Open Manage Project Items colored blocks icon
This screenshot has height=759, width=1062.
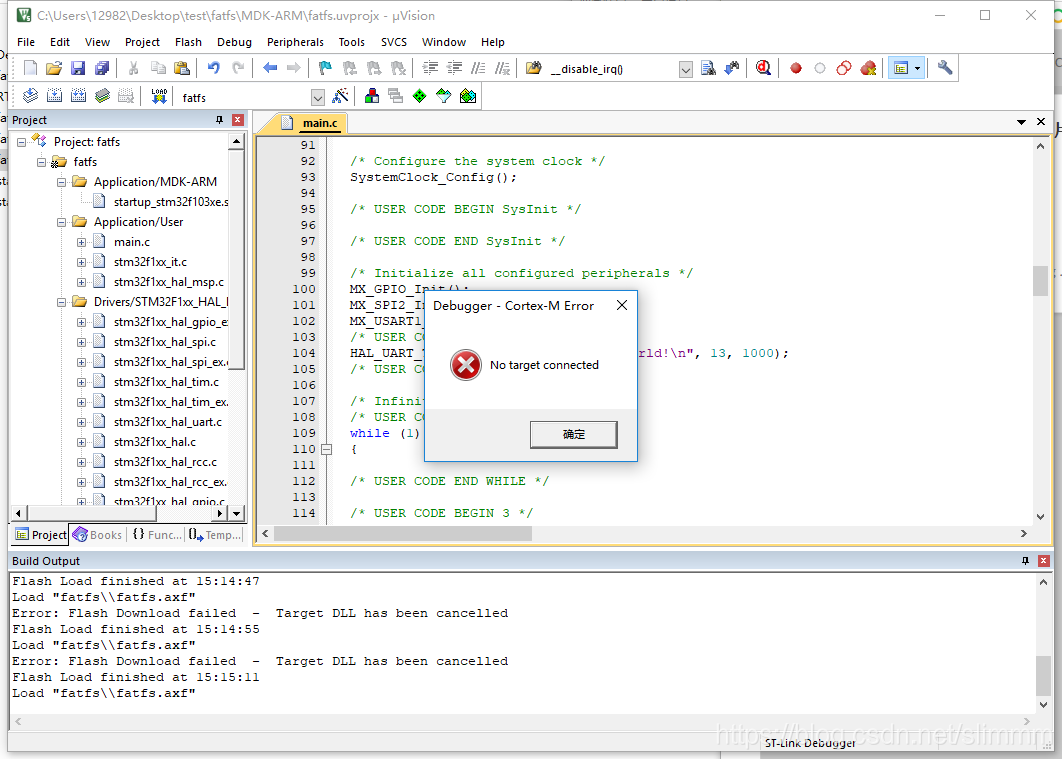point(371,96)
